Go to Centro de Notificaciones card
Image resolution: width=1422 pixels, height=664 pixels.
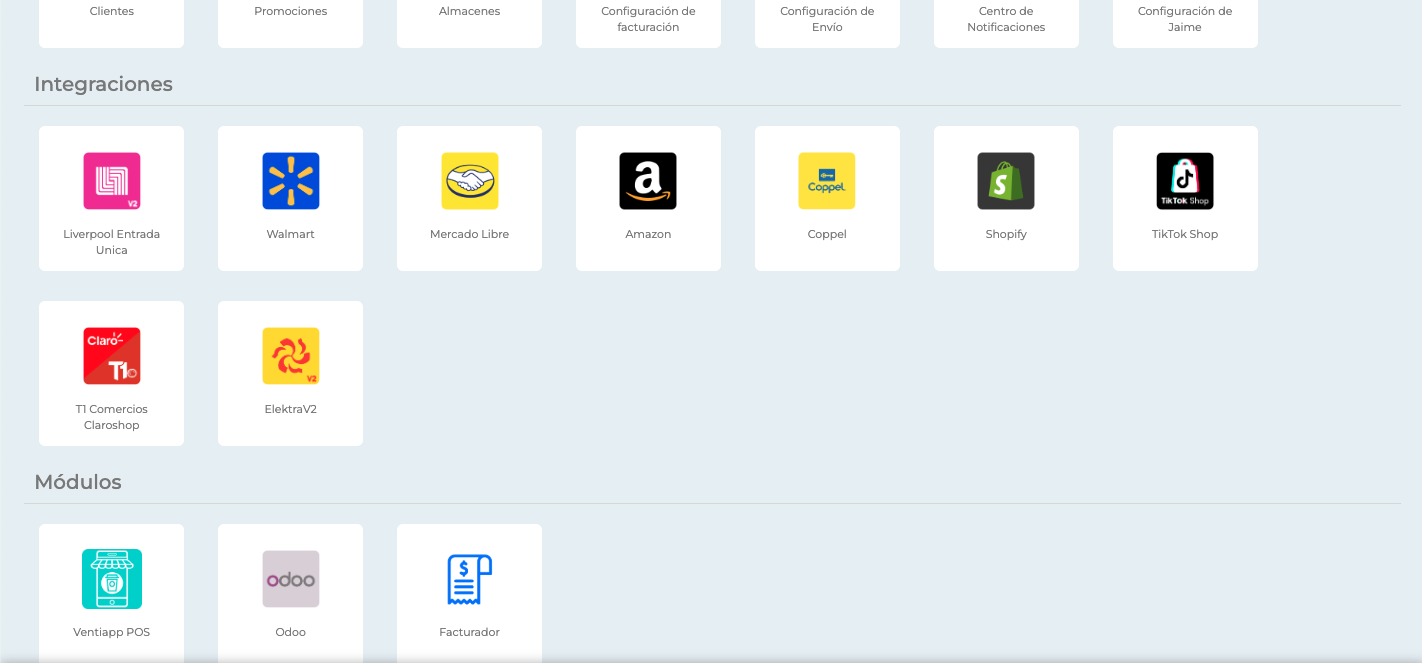pos(1006,23)
